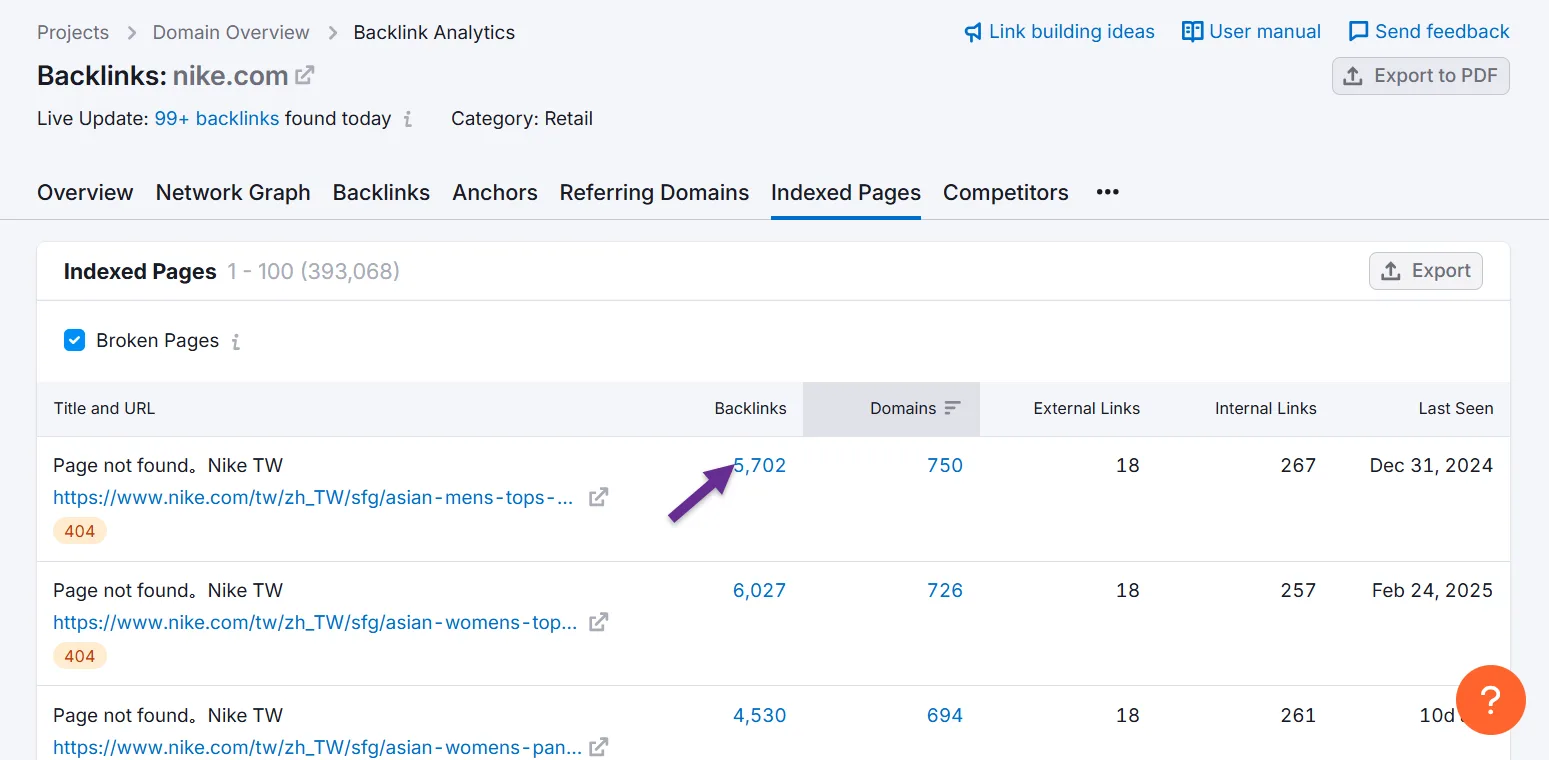Click internal links value 257
This screenshot has width=1549, height=760.
tap(1298, 590)
